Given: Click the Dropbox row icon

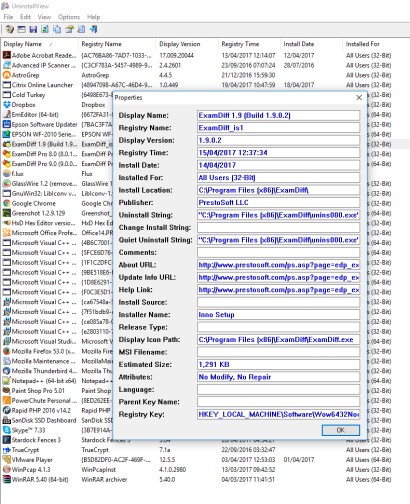Looking at the screenshot, I should pyautogui.click(x=6, y=105).
